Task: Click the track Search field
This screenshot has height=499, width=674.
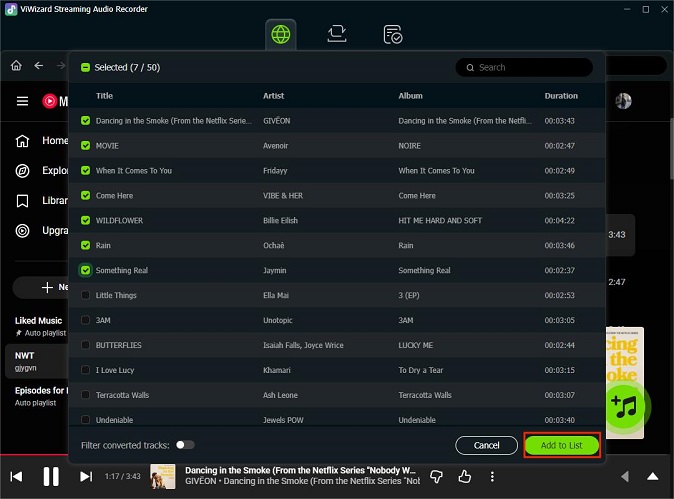Action: (x=524, y=67)
